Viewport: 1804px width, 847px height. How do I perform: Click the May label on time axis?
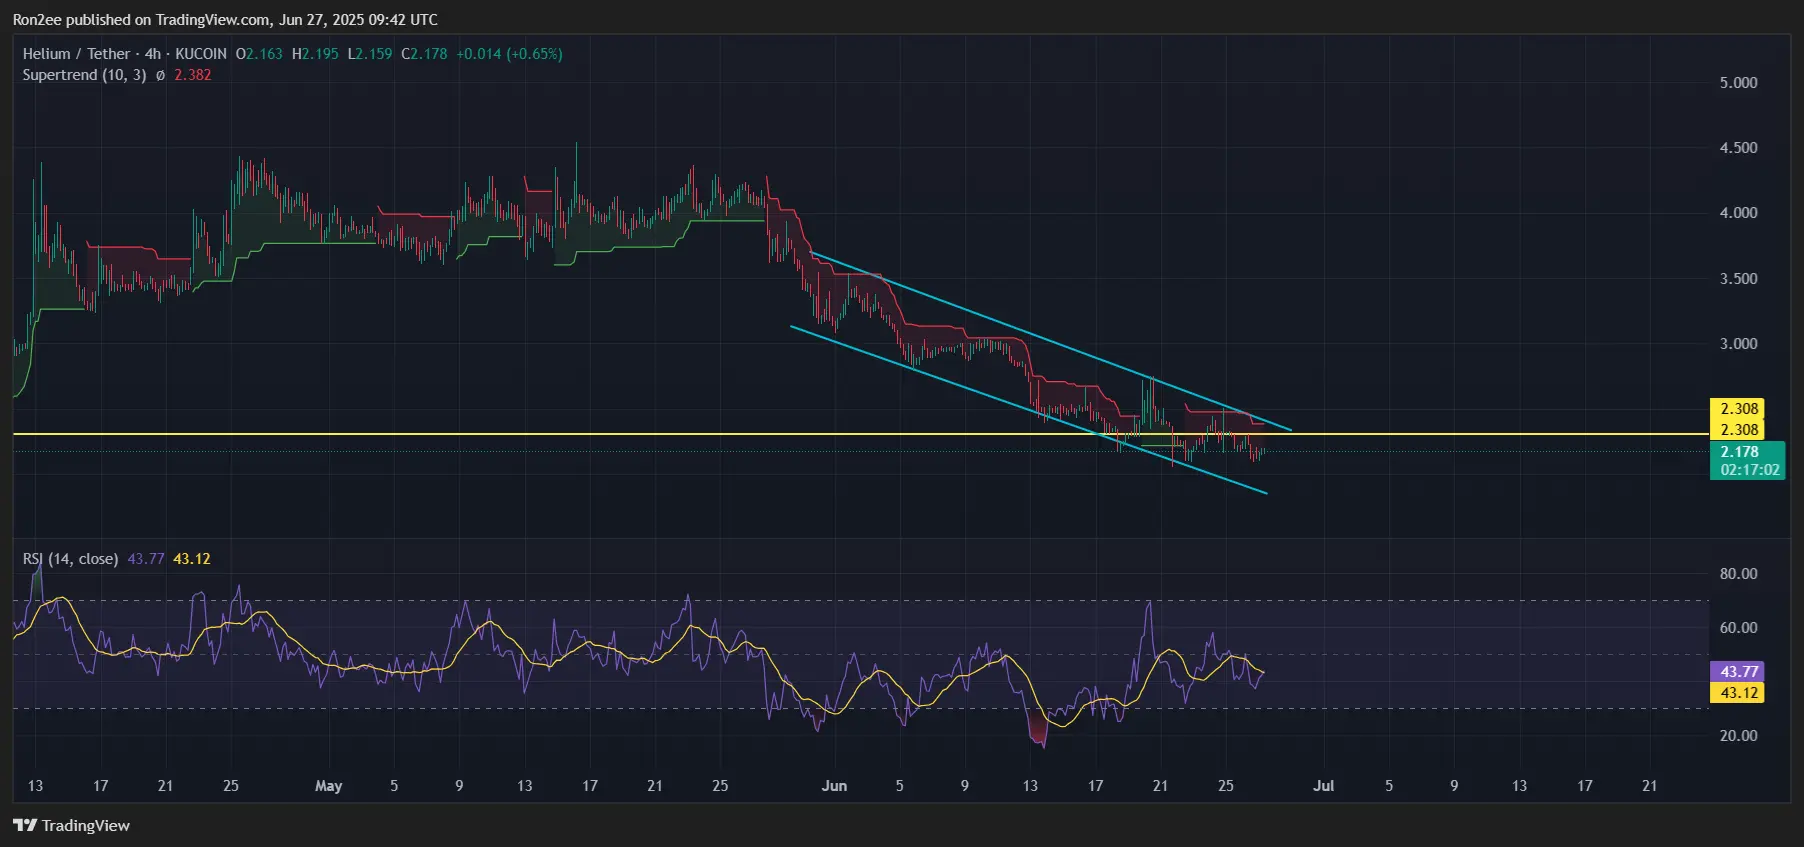[x=328, y=786]
